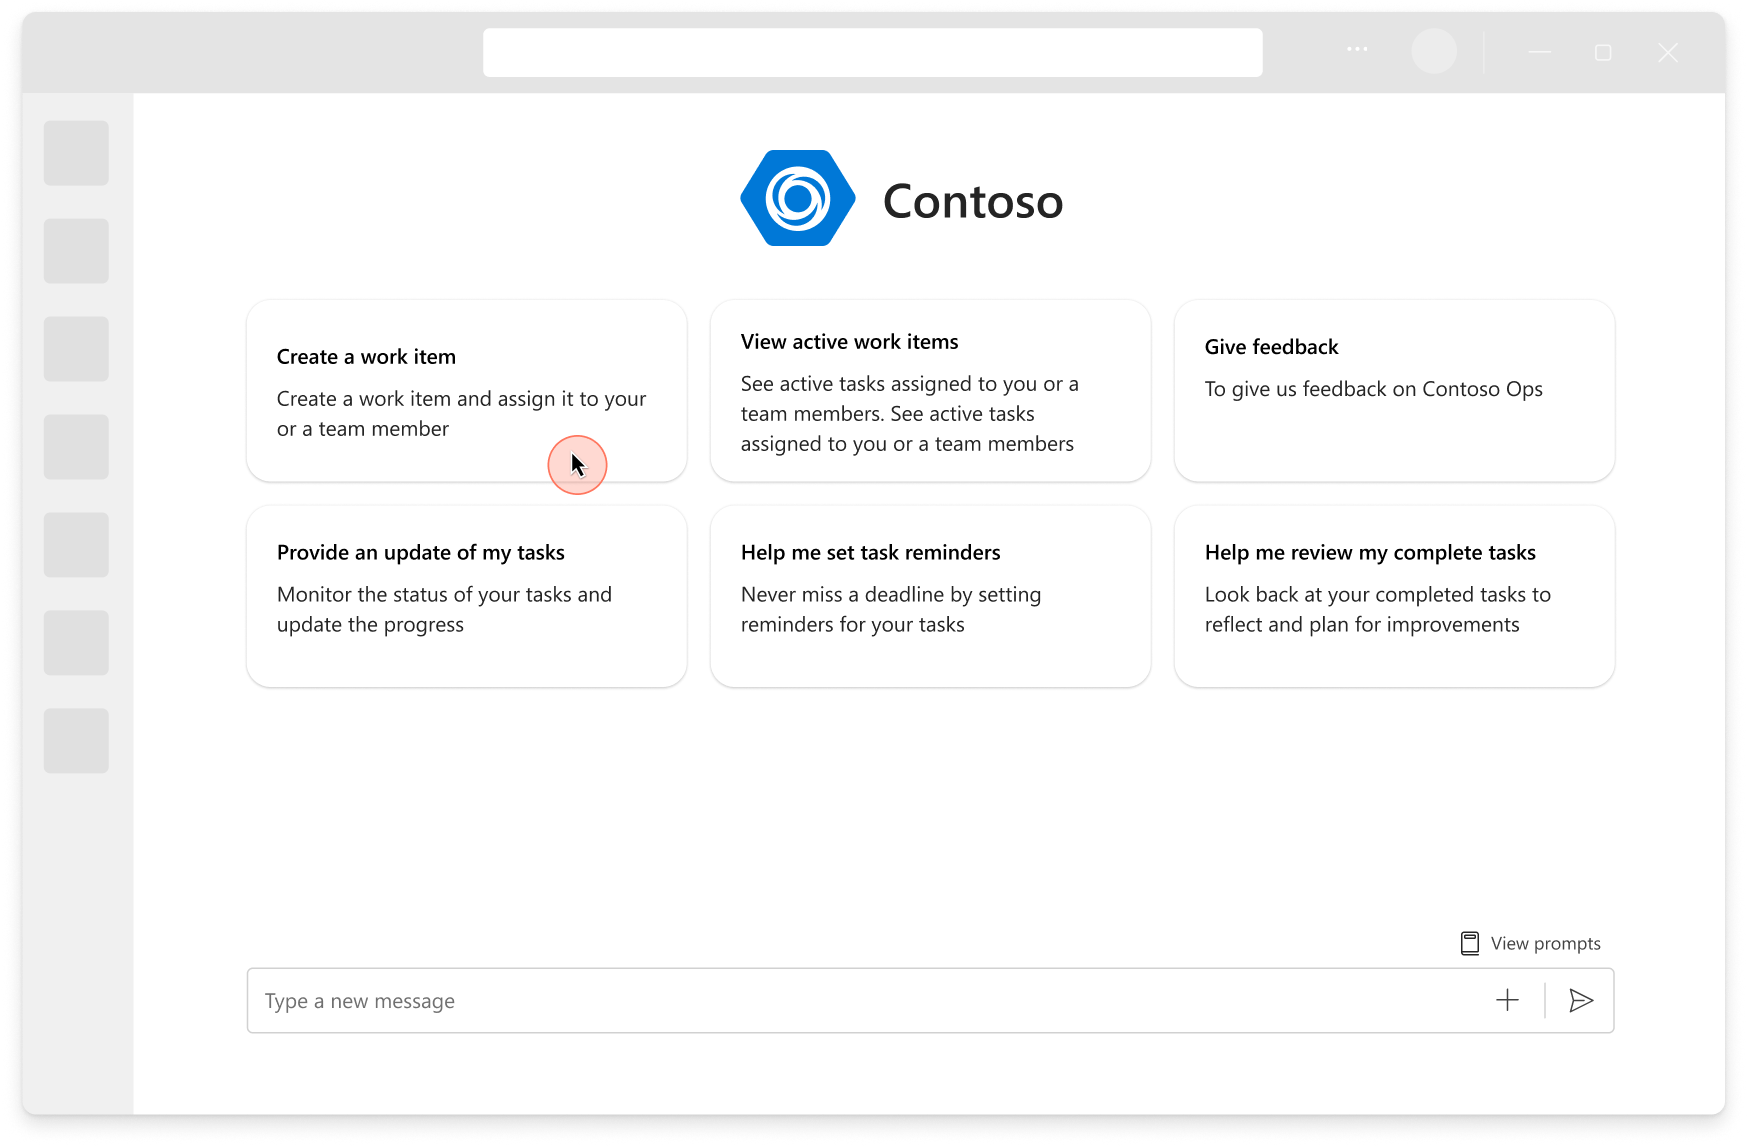Select the View active work items card
Viewport: 1747px width, 1146px height.
(x=930, y=391)
